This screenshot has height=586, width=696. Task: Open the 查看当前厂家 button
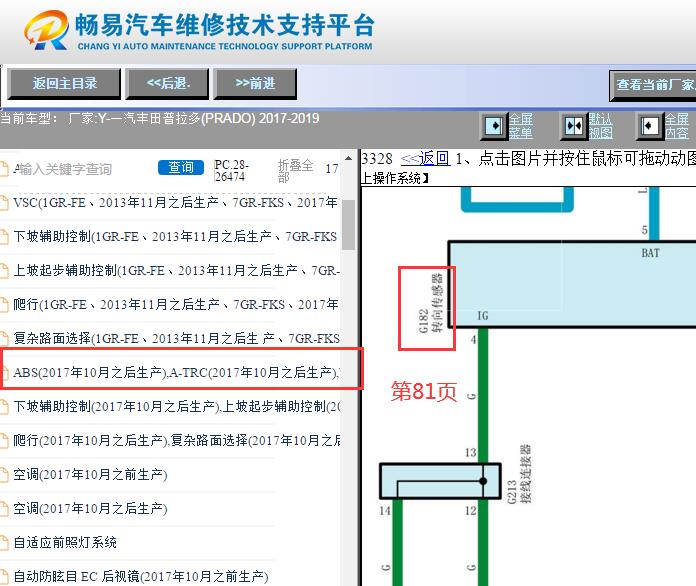653,85
